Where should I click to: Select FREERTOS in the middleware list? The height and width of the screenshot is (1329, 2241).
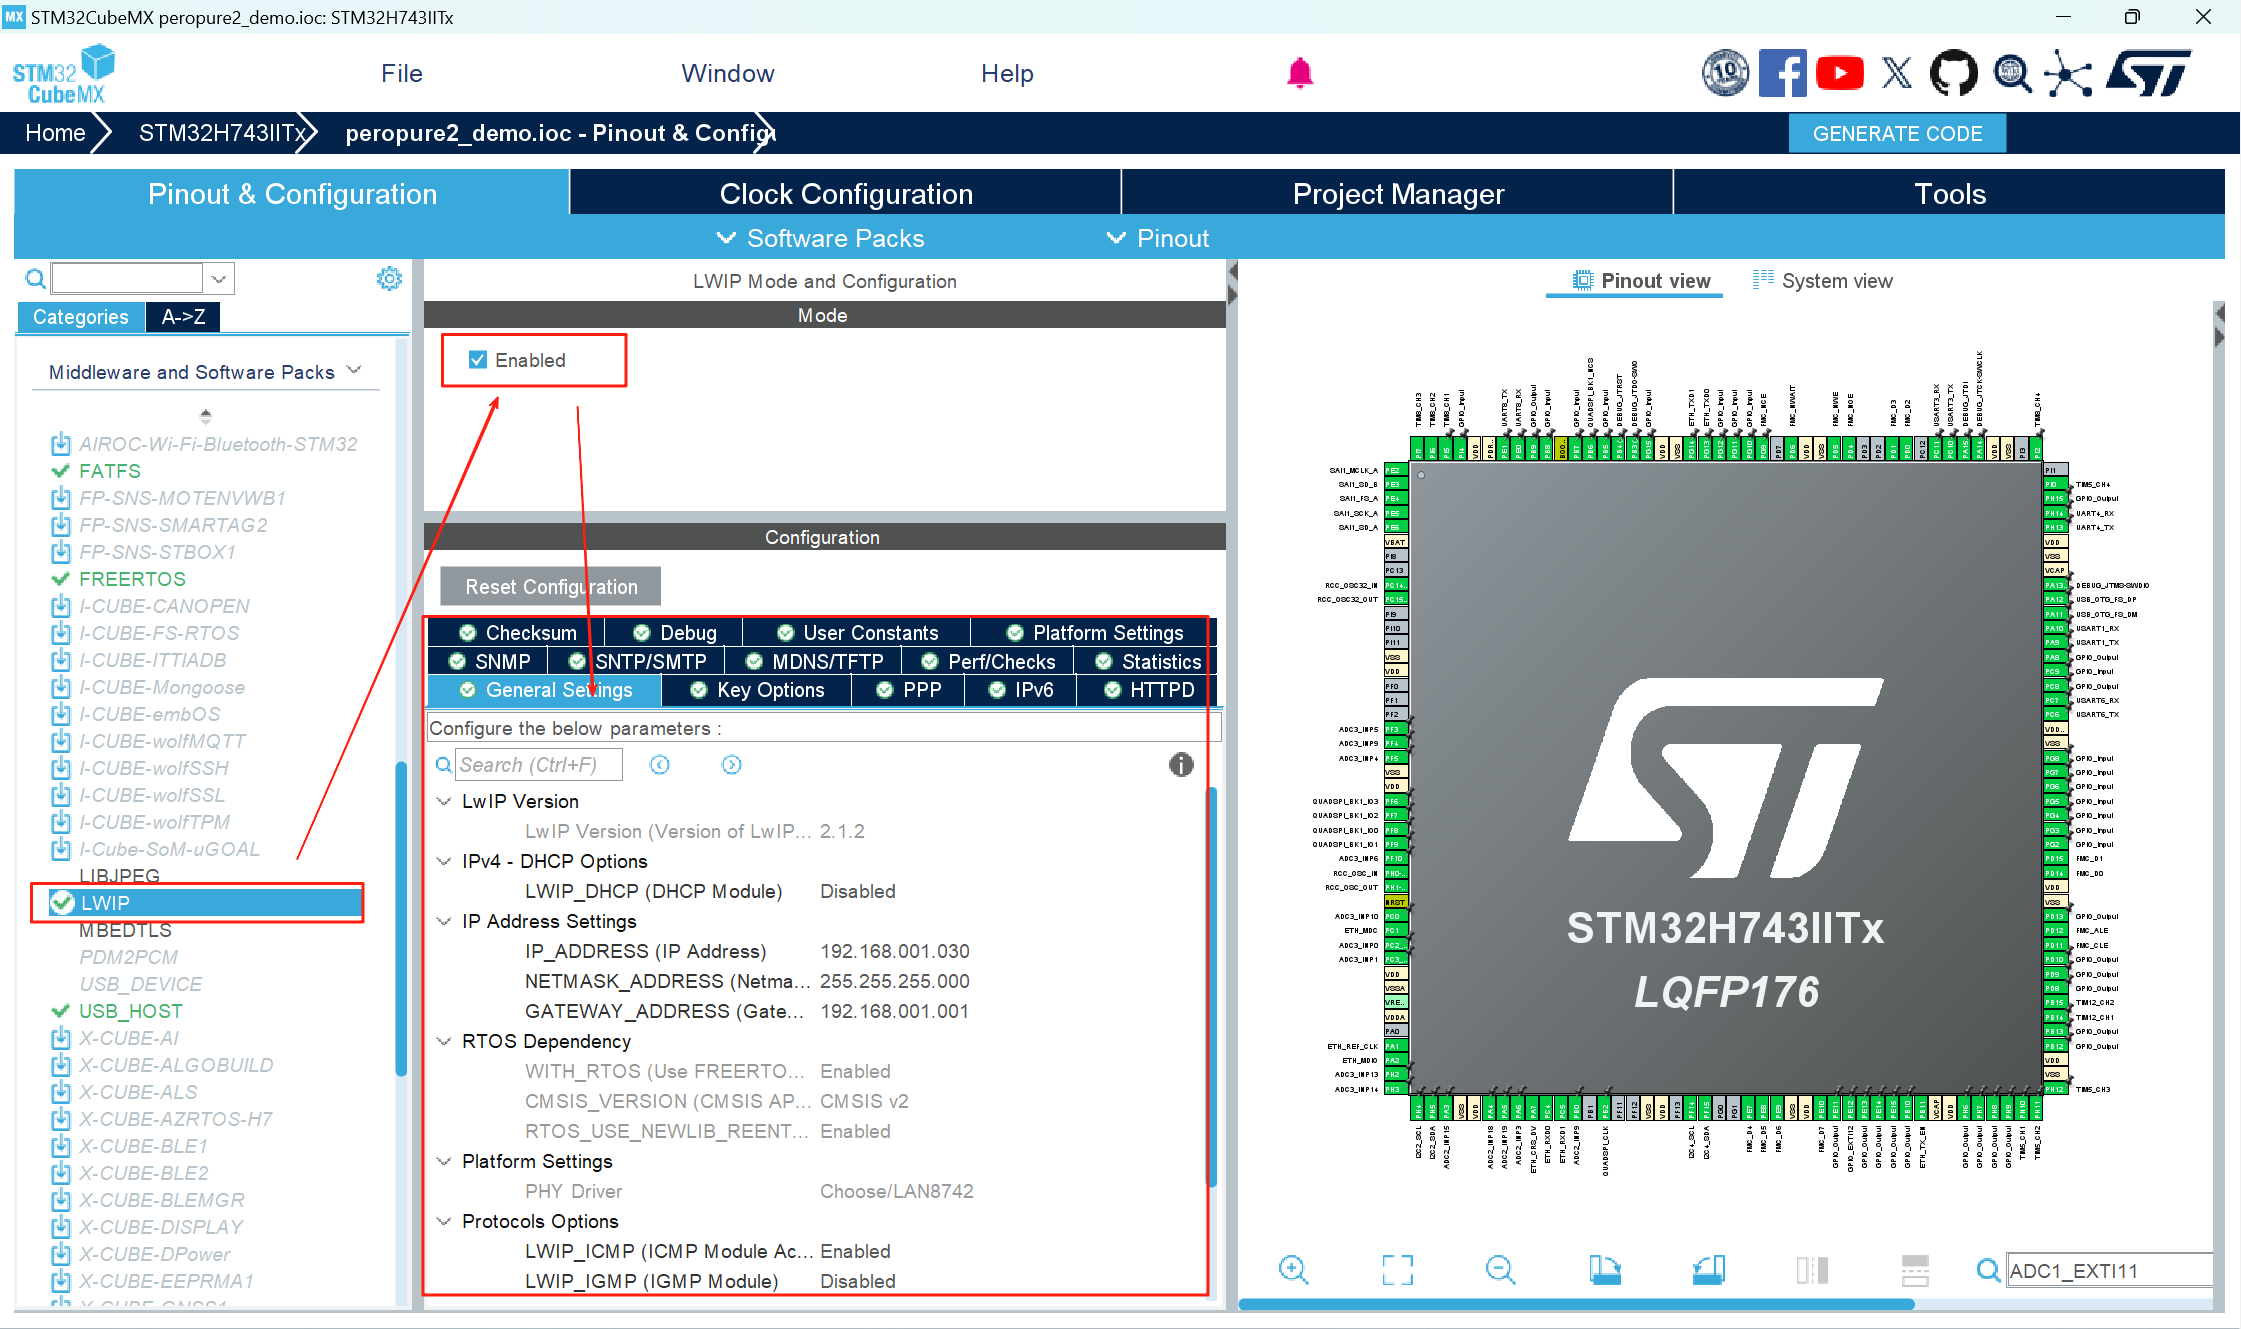coord(132,579)
